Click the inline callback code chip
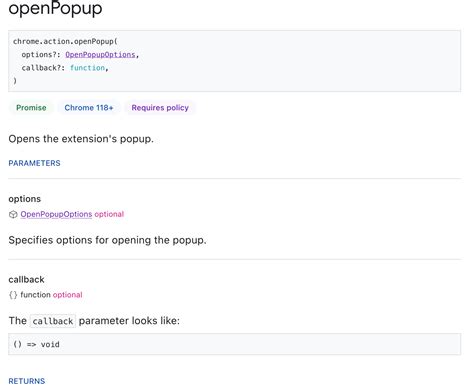The image size is (474, 389). 53,321
